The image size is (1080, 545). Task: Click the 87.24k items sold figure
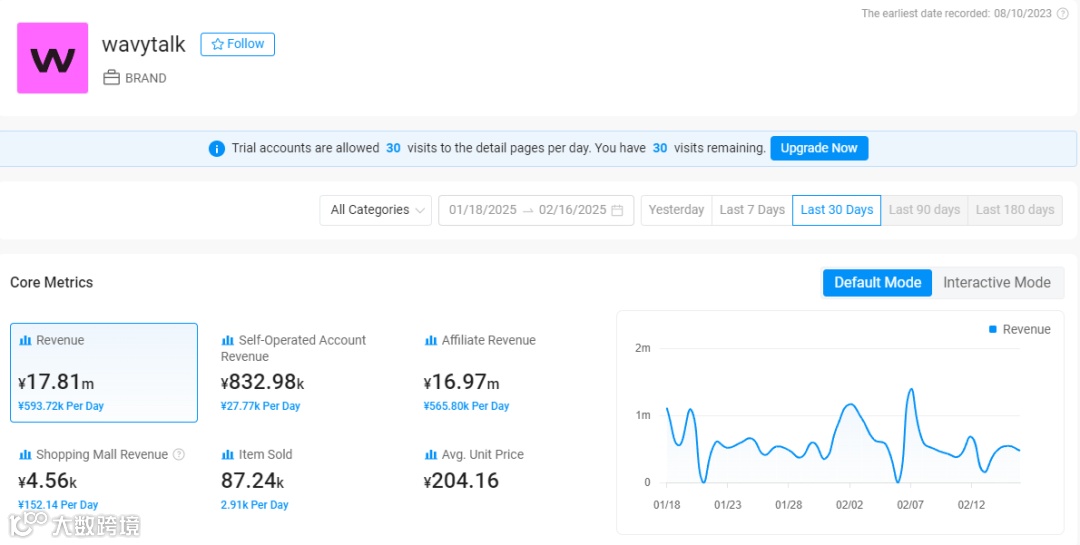[252, 480]
